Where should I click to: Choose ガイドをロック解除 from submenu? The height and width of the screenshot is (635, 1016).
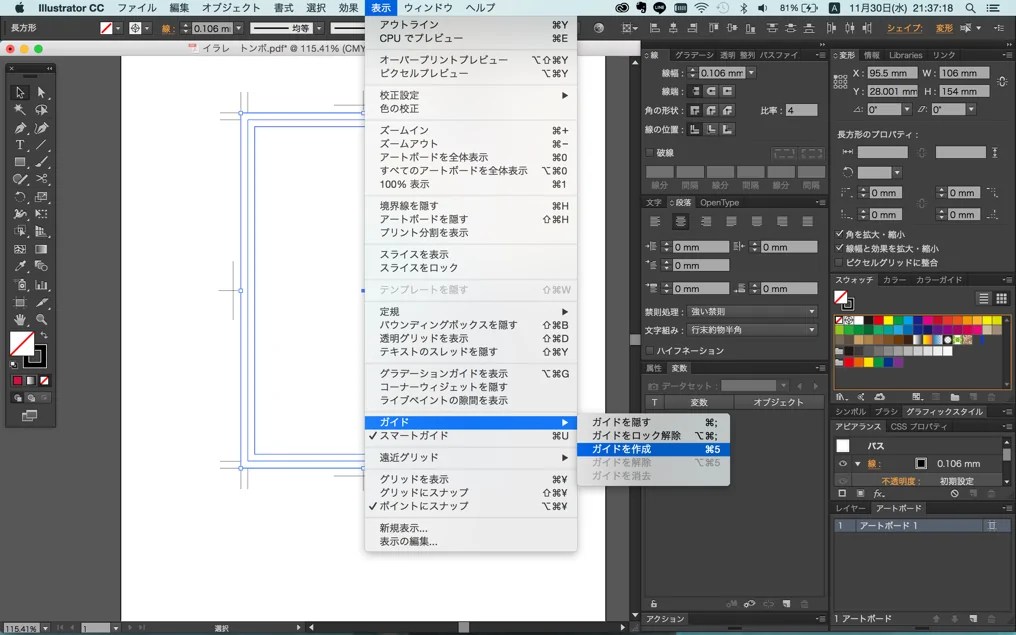click(653, 435)
